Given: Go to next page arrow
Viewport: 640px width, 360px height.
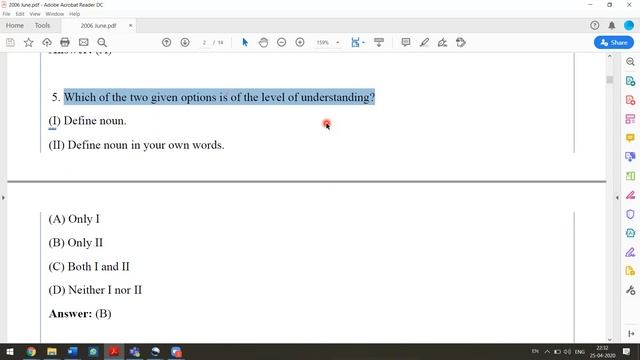Looking at the screenshot, I should [x=185, y=42].
